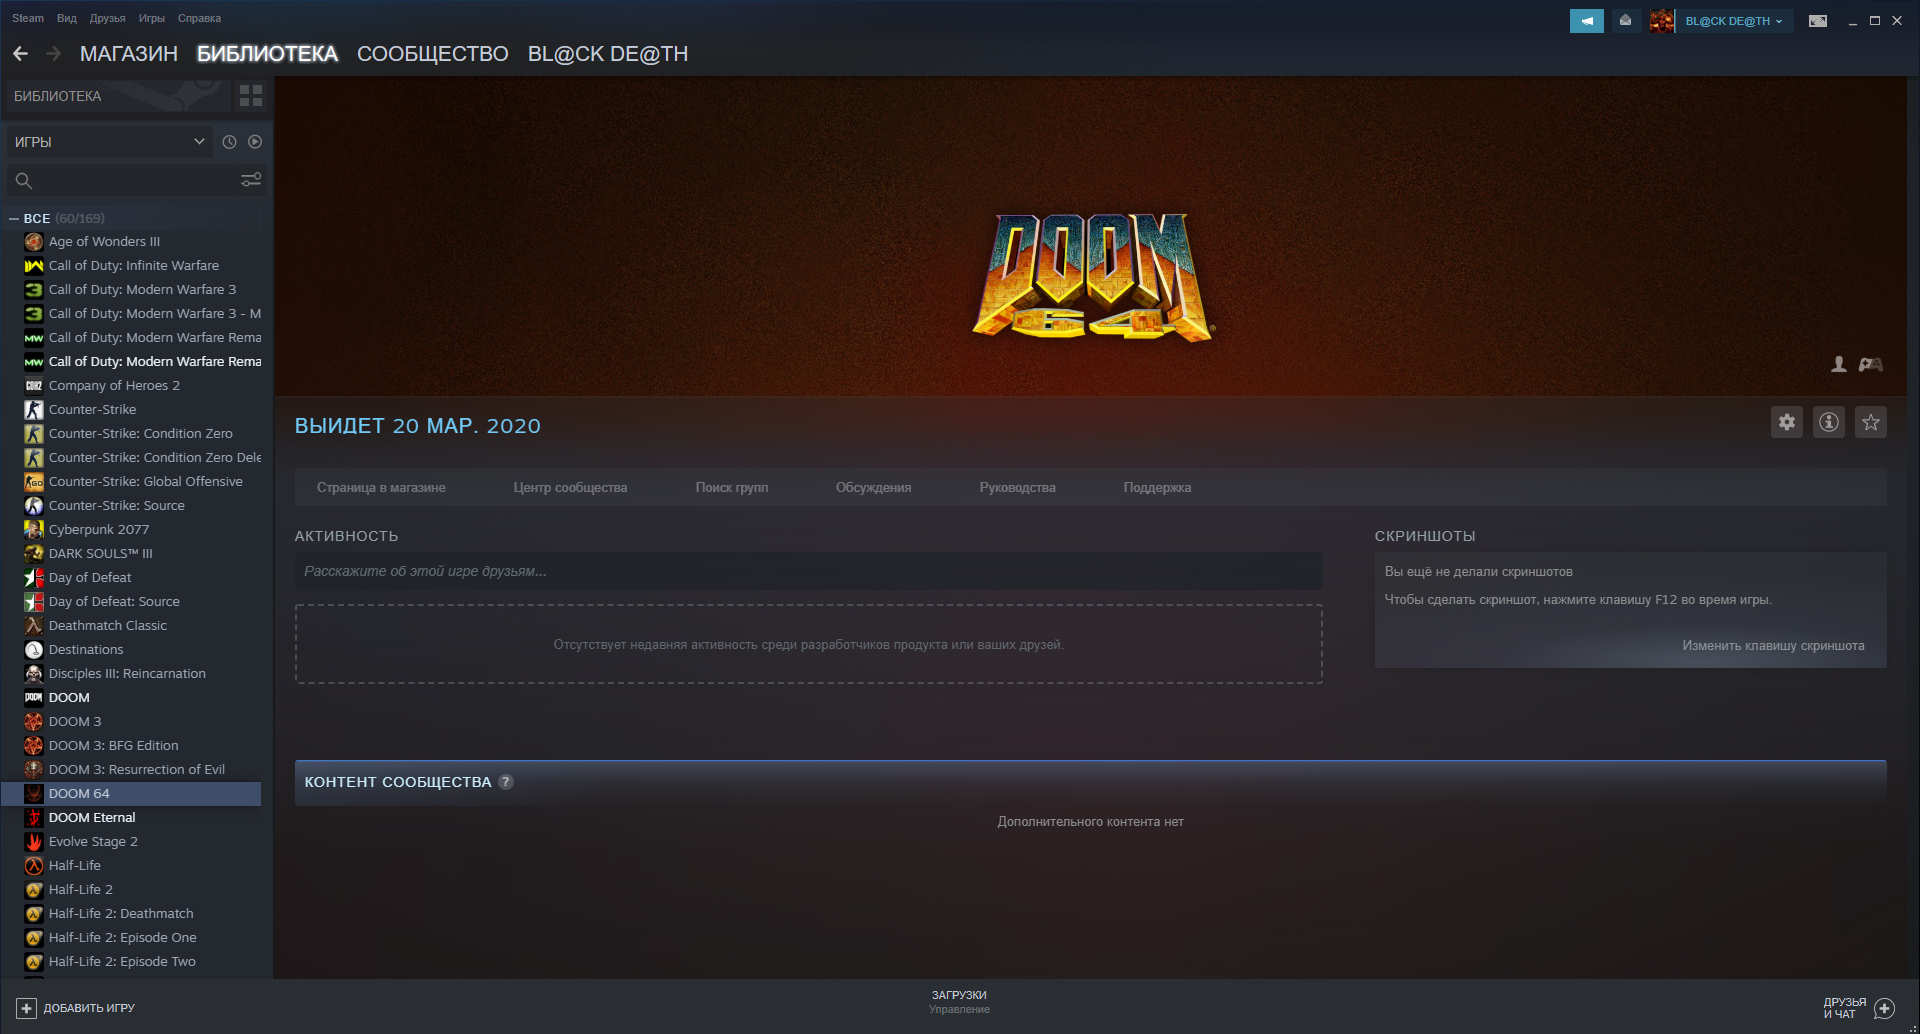Click the Half-Life lambda icon
The height and width of the screenshot is (1034, 1920).
(x=34, y=866)
